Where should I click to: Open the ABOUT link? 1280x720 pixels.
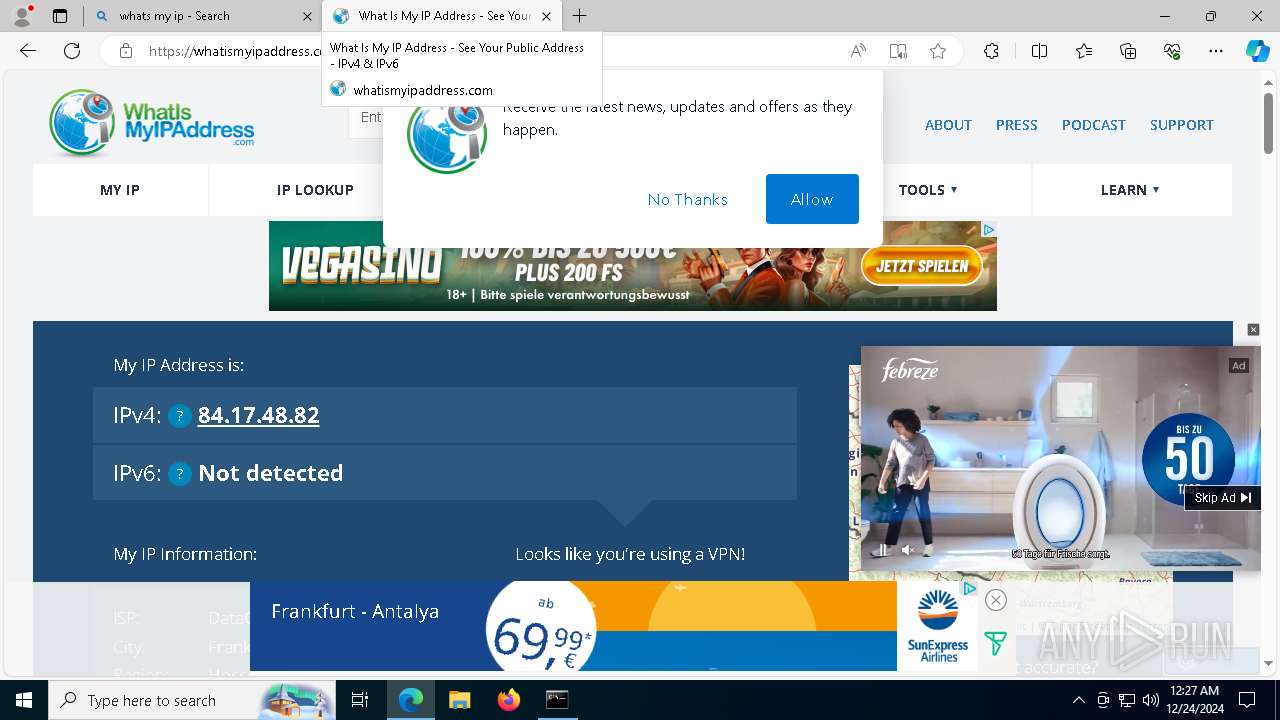coord(948,125)
